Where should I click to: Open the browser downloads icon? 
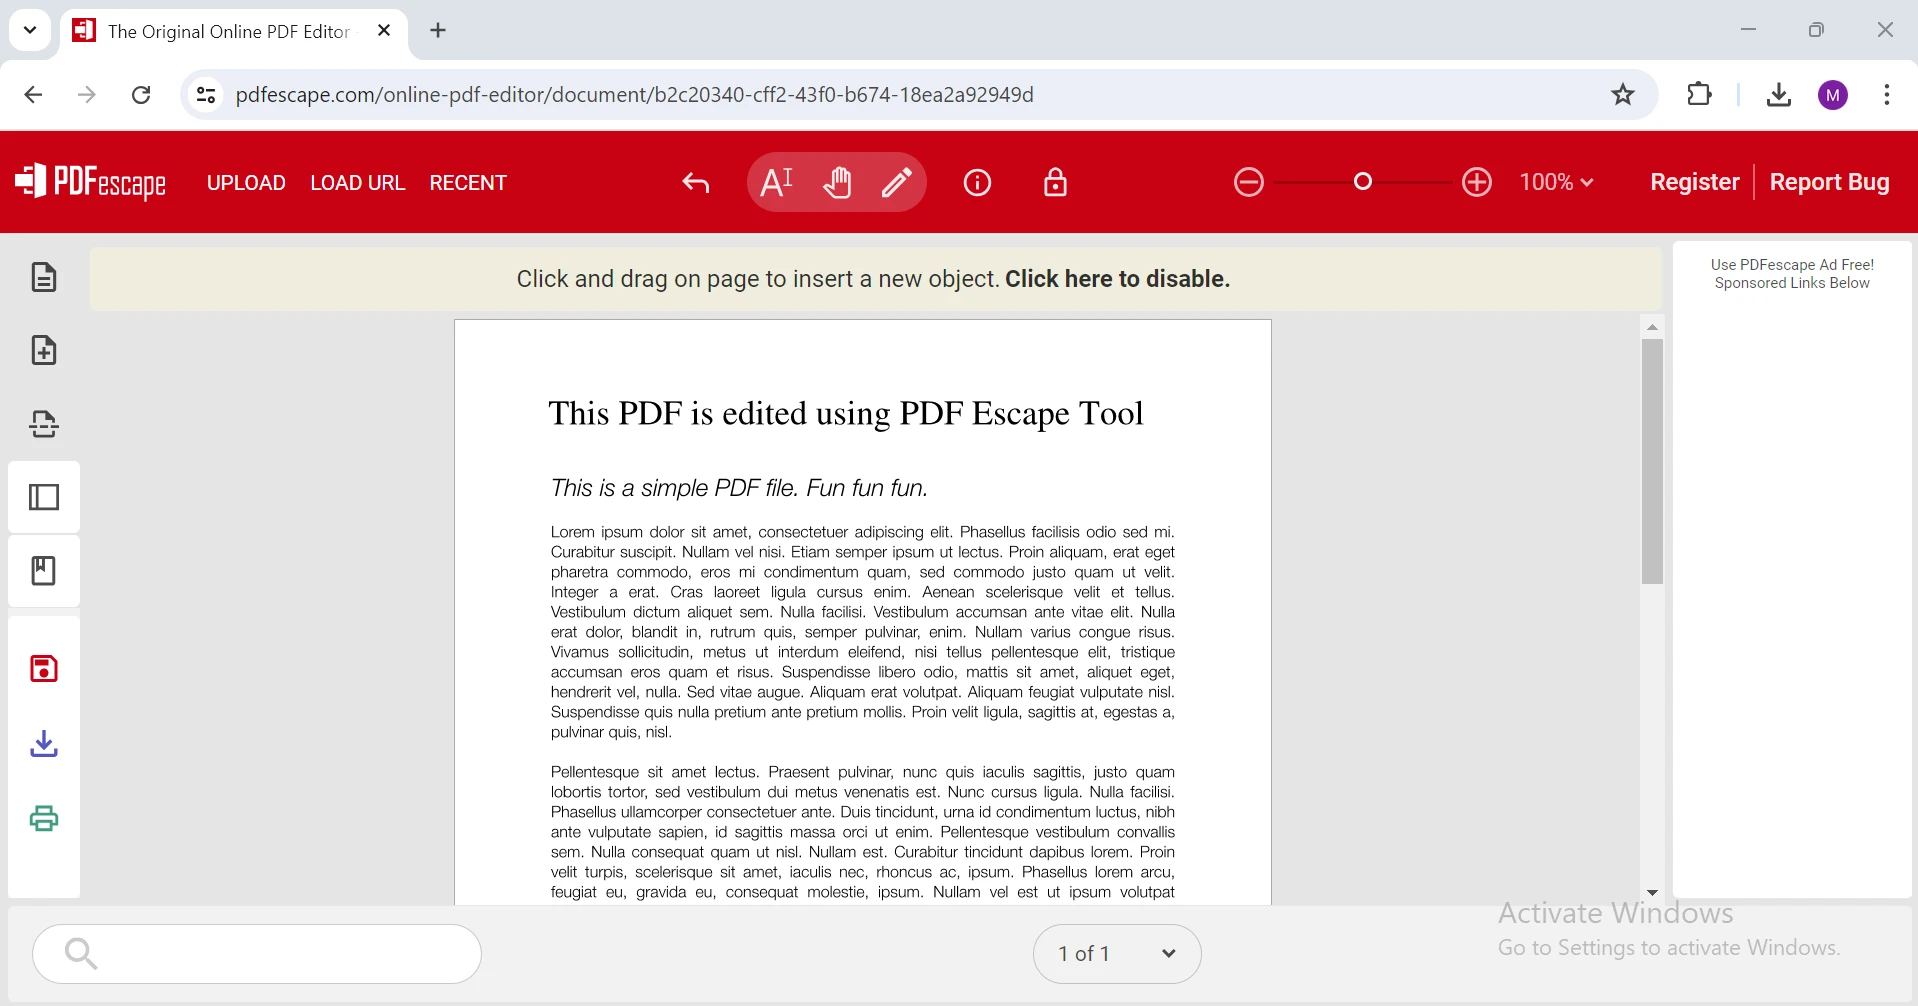tap(1778, 95)
